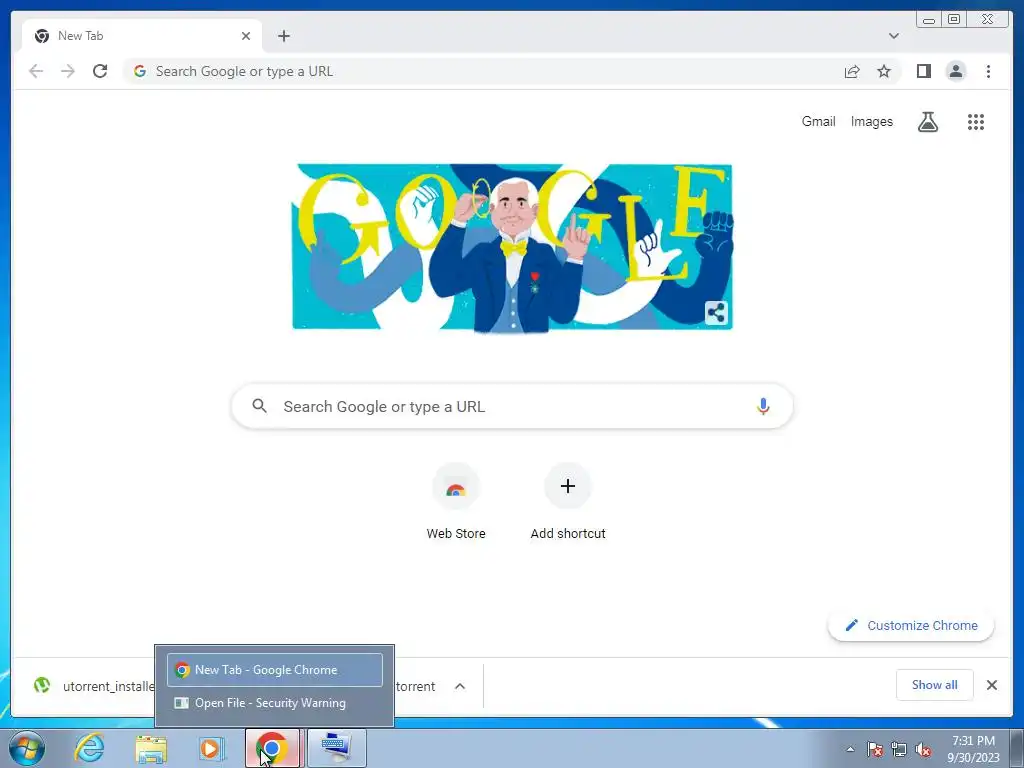Viewport: 1024px width, 768px height.
Task: Open the side panel icon
Action: [923, 71]
